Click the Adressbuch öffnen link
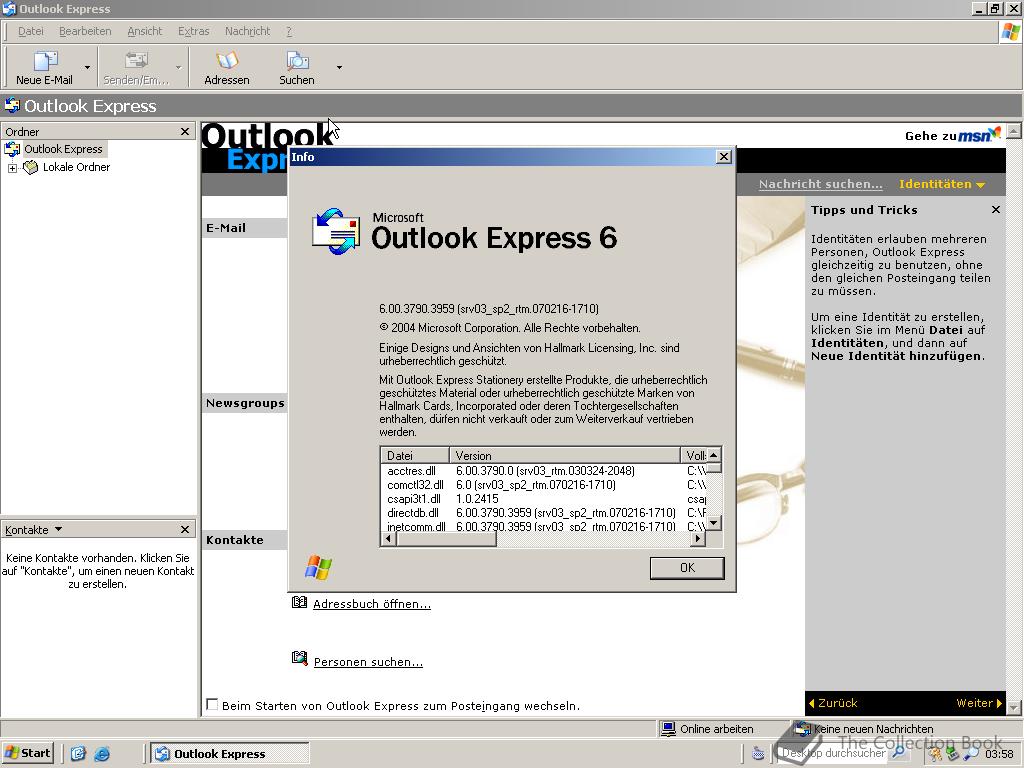This screenshot has width=1024, height=768. click(x=372, y=604)
